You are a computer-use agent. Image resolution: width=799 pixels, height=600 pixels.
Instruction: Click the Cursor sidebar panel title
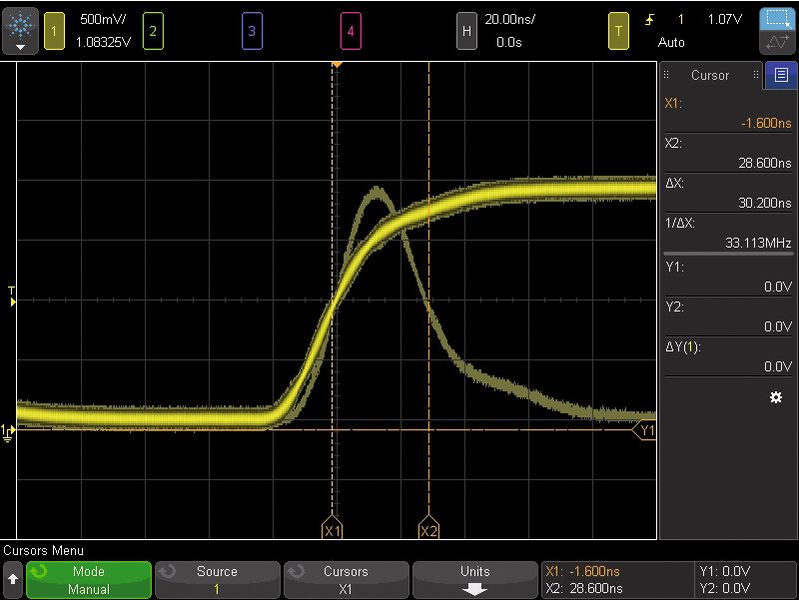pyautogui.click(x=710, y=75)
